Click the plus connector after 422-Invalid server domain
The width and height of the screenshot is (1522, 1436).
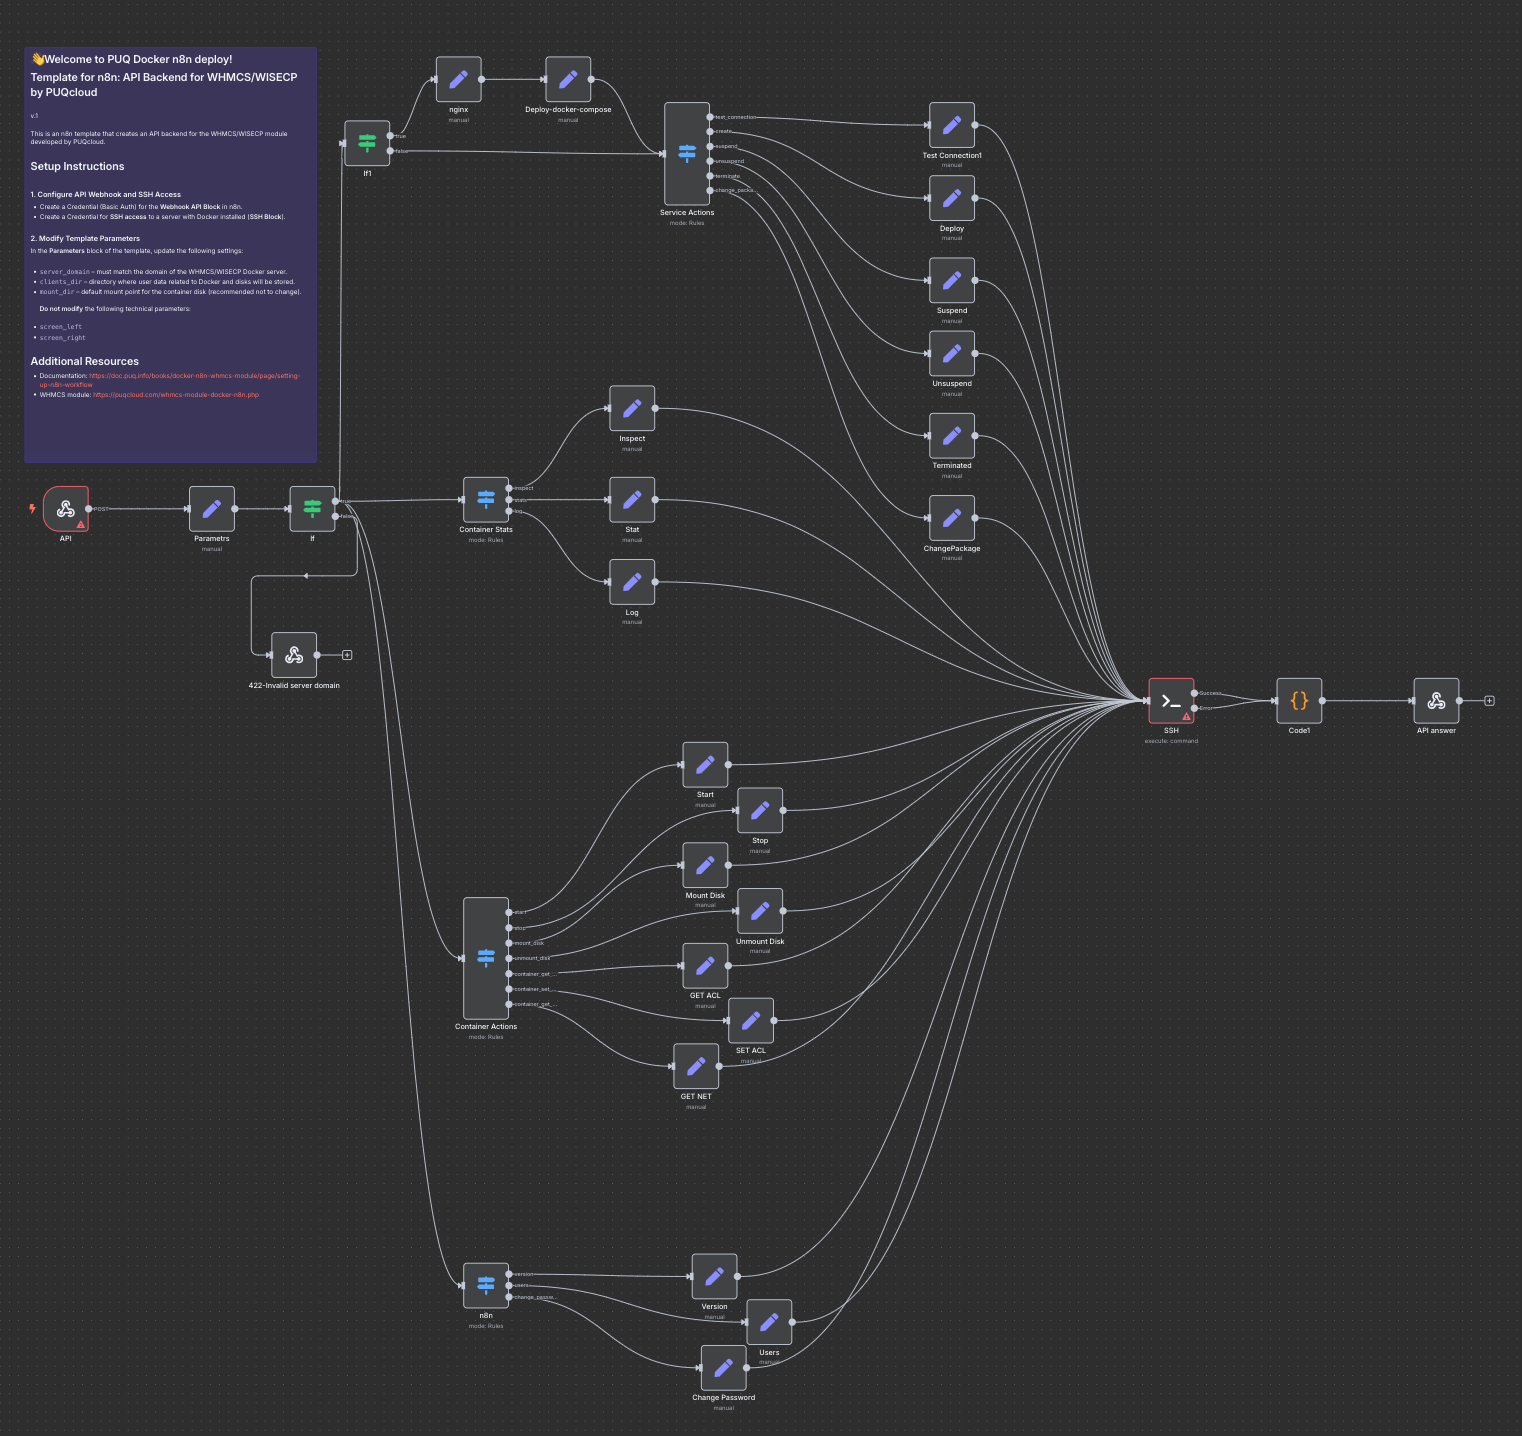[x=347, y=655]
